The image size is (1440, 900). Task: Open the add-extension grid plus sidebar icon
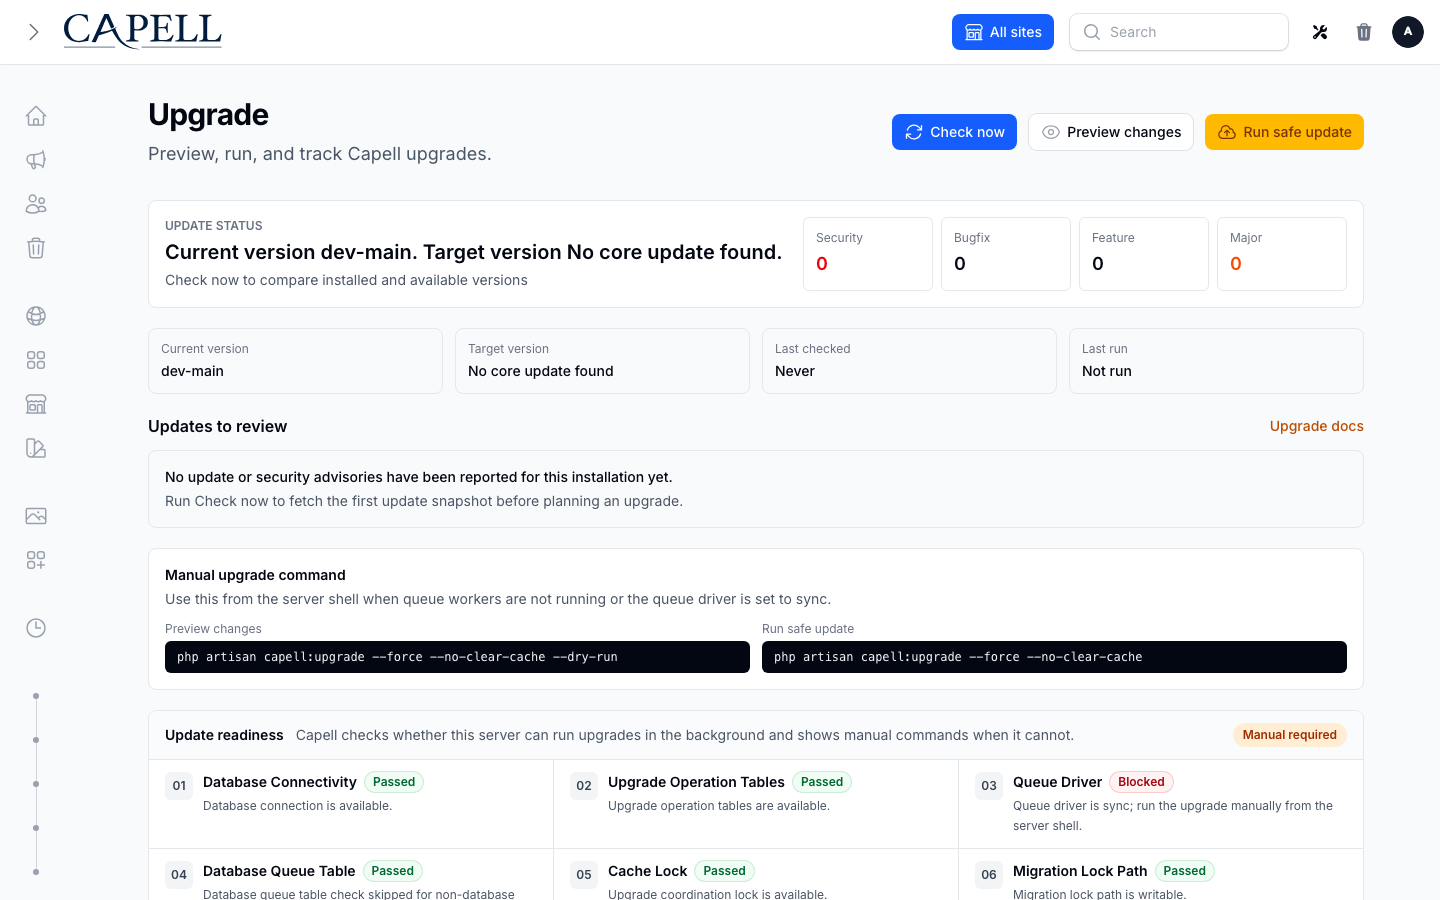[36, 560]
